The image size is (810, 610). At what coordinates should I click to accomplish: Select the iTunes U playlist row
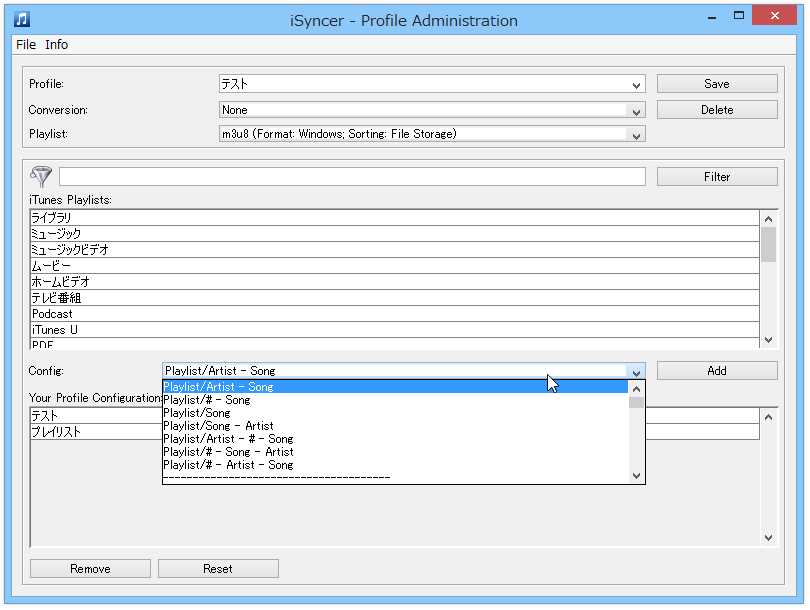click(x=395, y=330)
